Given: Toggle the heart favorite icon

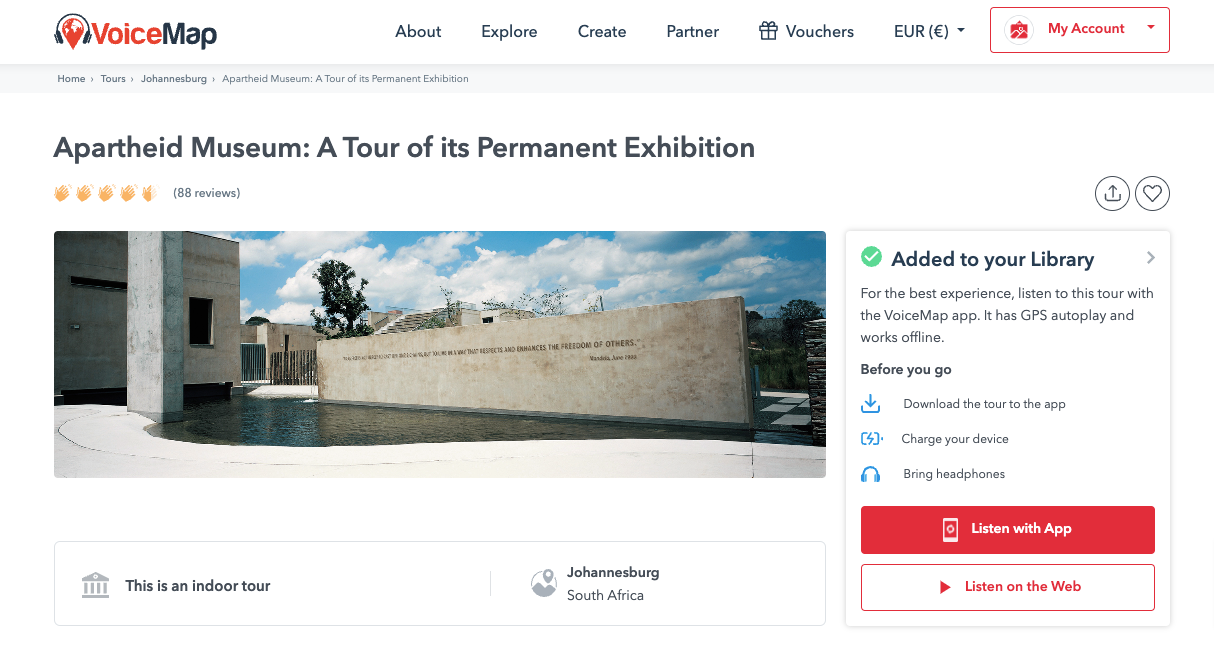Looking at the screenshot, I should coord(1153,194).
